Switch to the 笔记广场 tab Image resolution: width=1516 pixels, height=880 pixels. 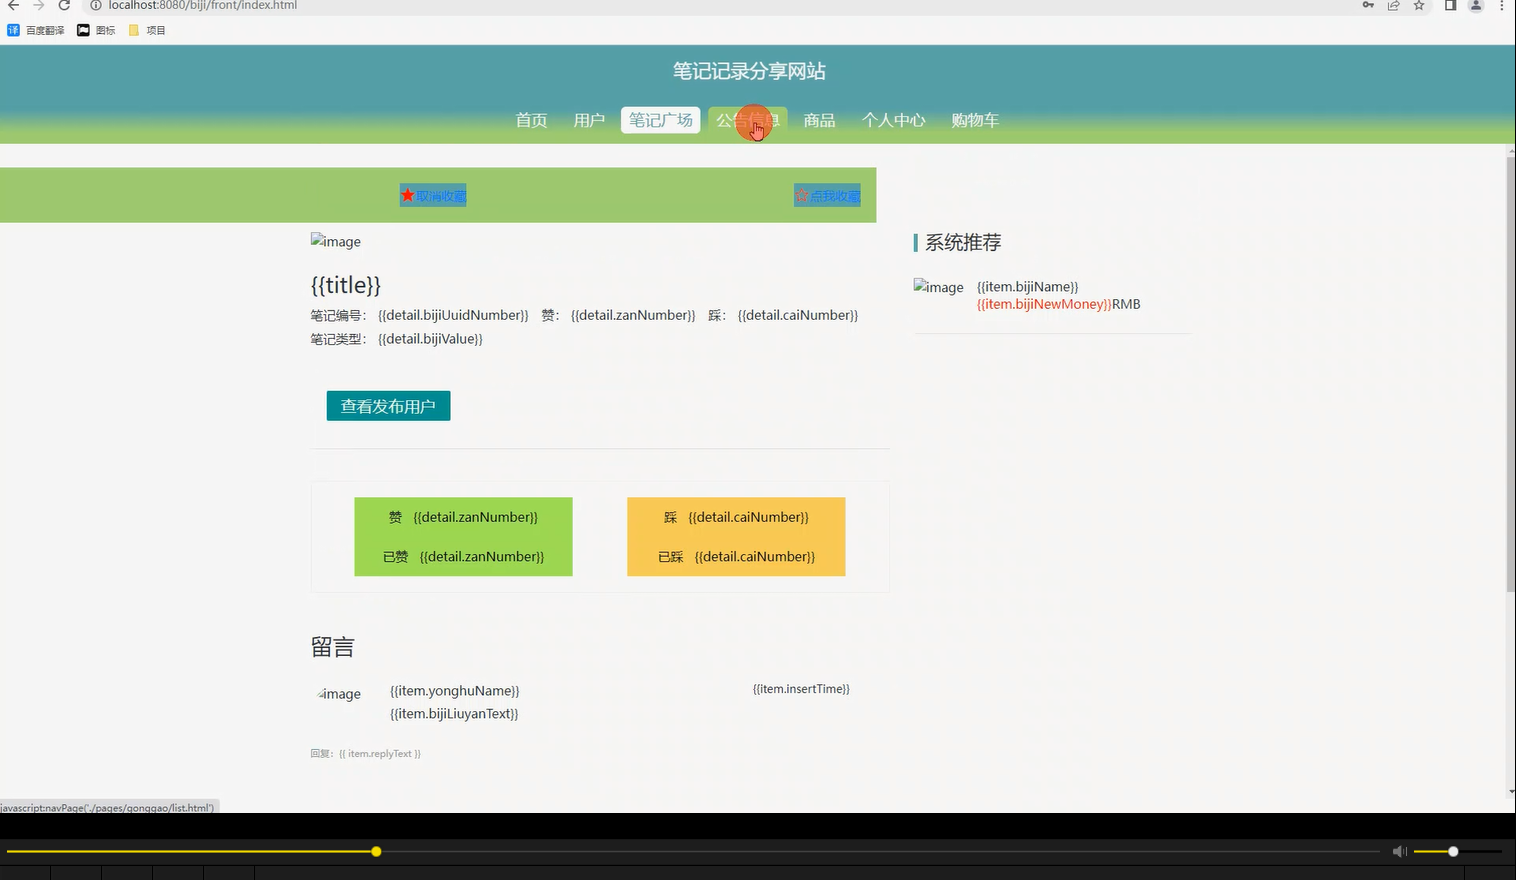[660, 119]
